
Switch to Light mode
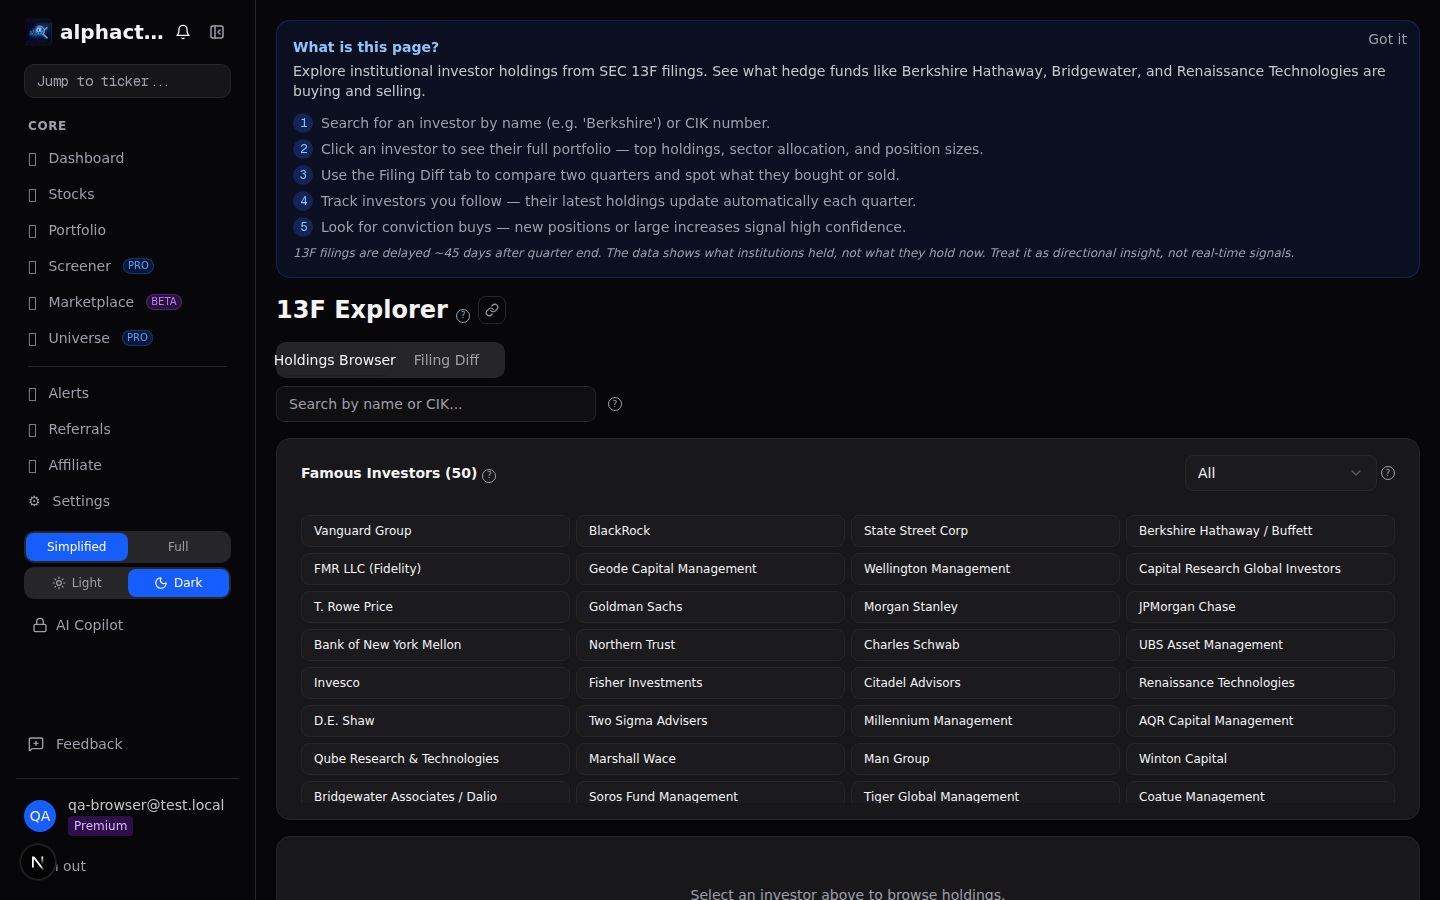[x=76, y=582]
